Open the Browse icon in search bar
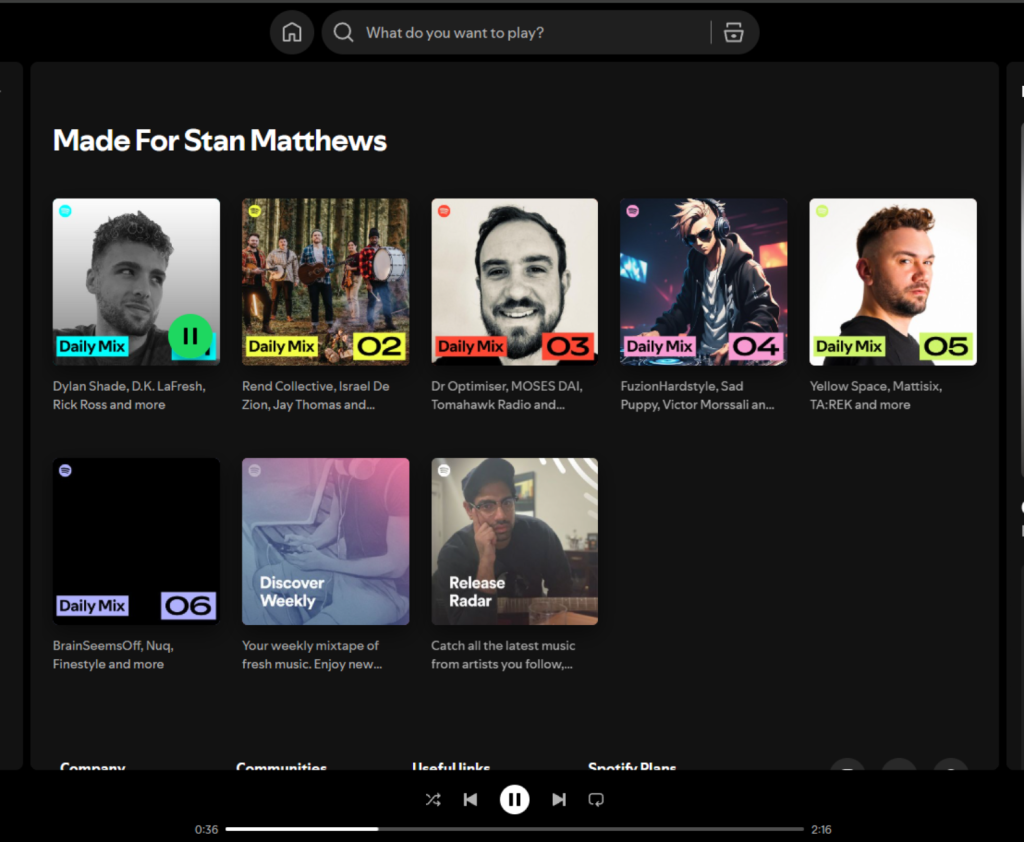Image resolution: width=1024 pixels, height=842 pixels. pos(733,33)
